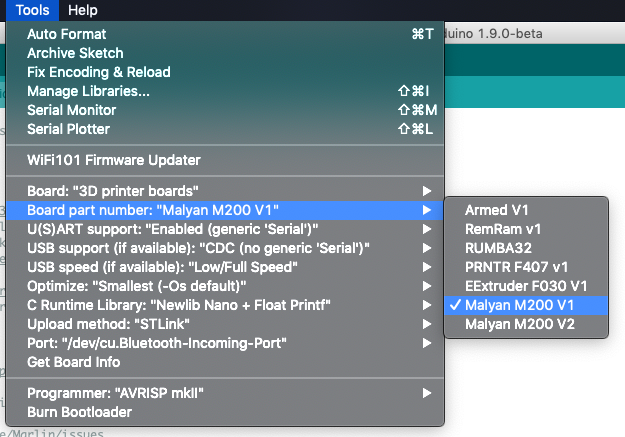This screenshot has height=437, width=625.
Task: Open the Tools menu in the menu bar
Action: point(32,10)
